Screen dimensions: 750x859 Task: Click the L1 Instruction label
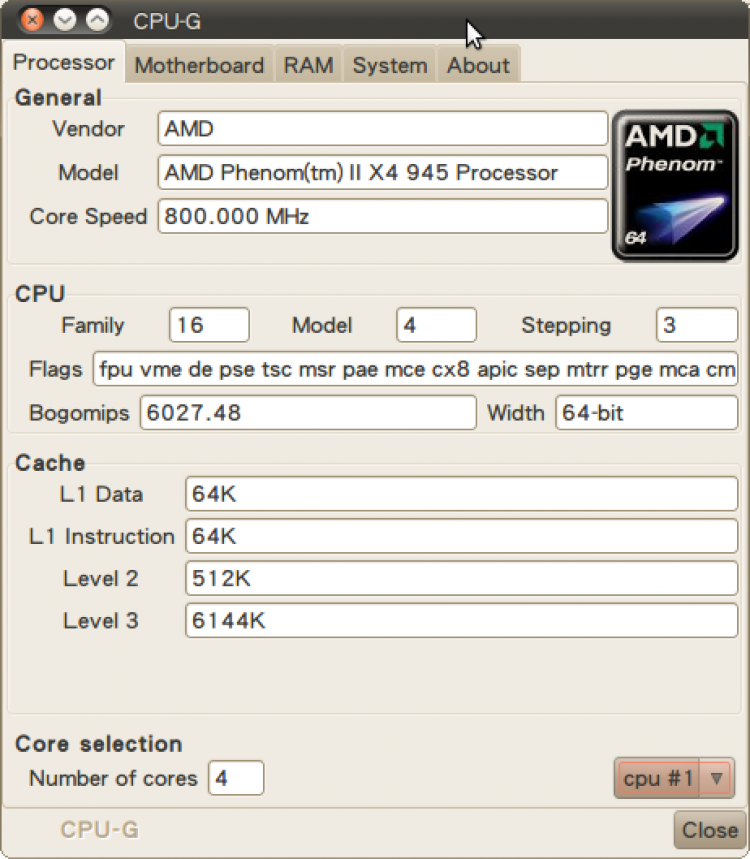pos(101,536)
